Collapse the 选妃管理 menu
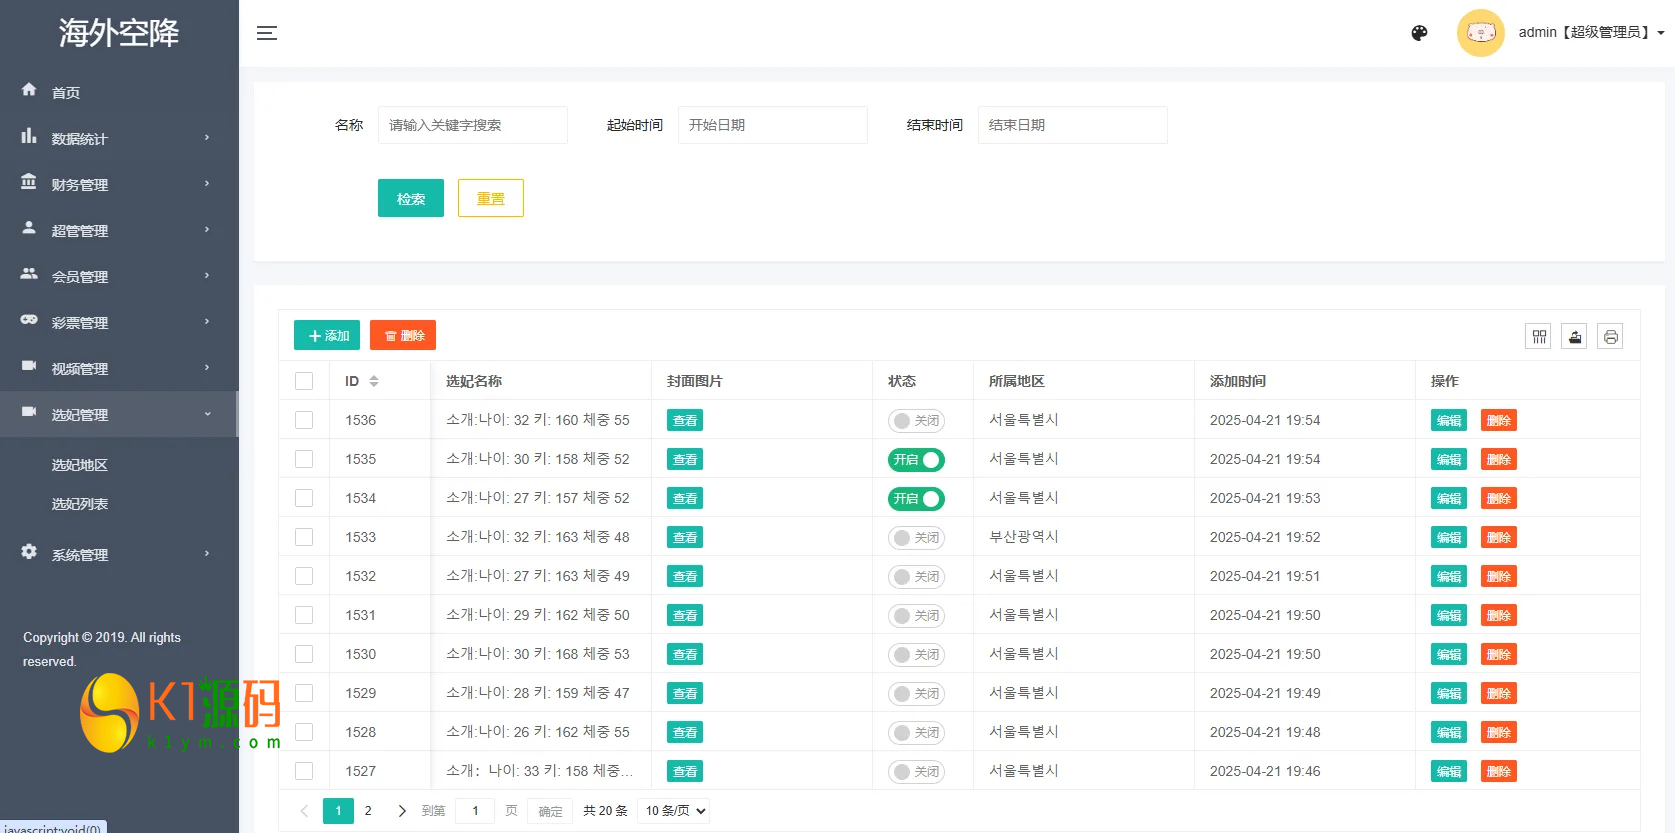 click(x=119, y=414)
